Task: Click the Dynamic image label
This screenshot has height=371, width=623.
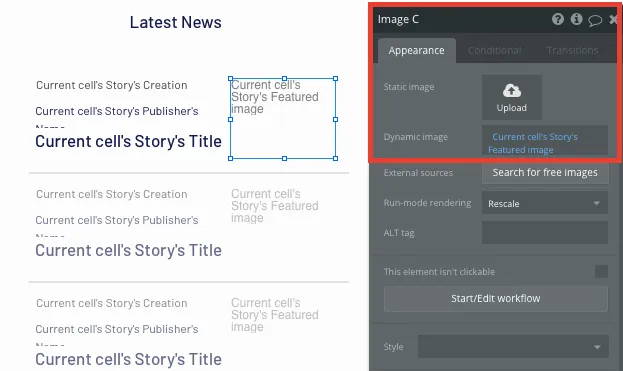Action: 416,137
